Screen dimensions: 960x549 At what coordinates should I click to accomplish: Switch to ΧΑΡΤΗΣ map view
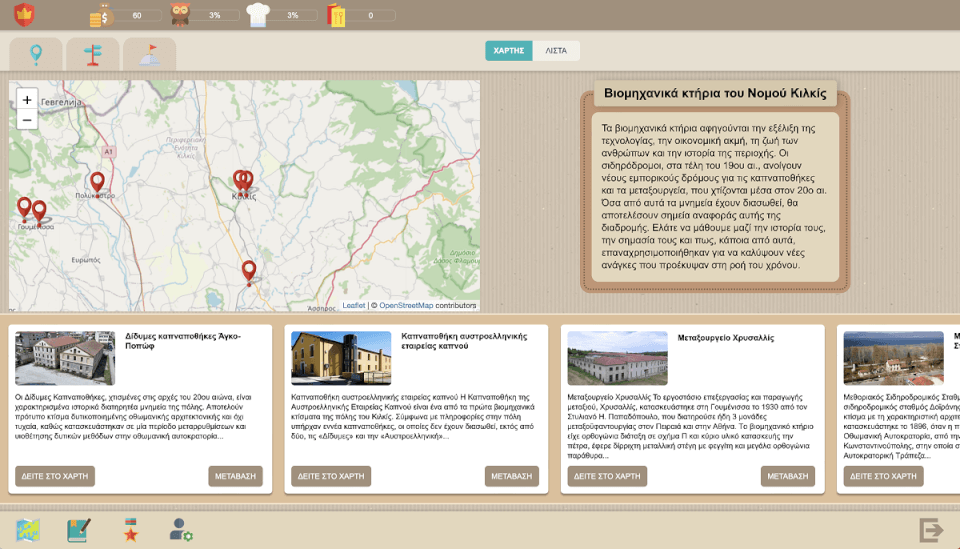pyautogui.click(x=509, y=50)
